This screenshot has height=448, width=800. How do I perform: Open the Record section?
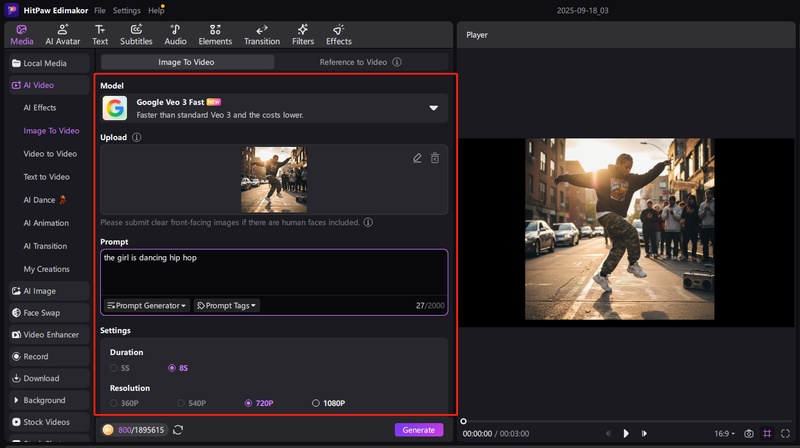click(x=49, y=357)
